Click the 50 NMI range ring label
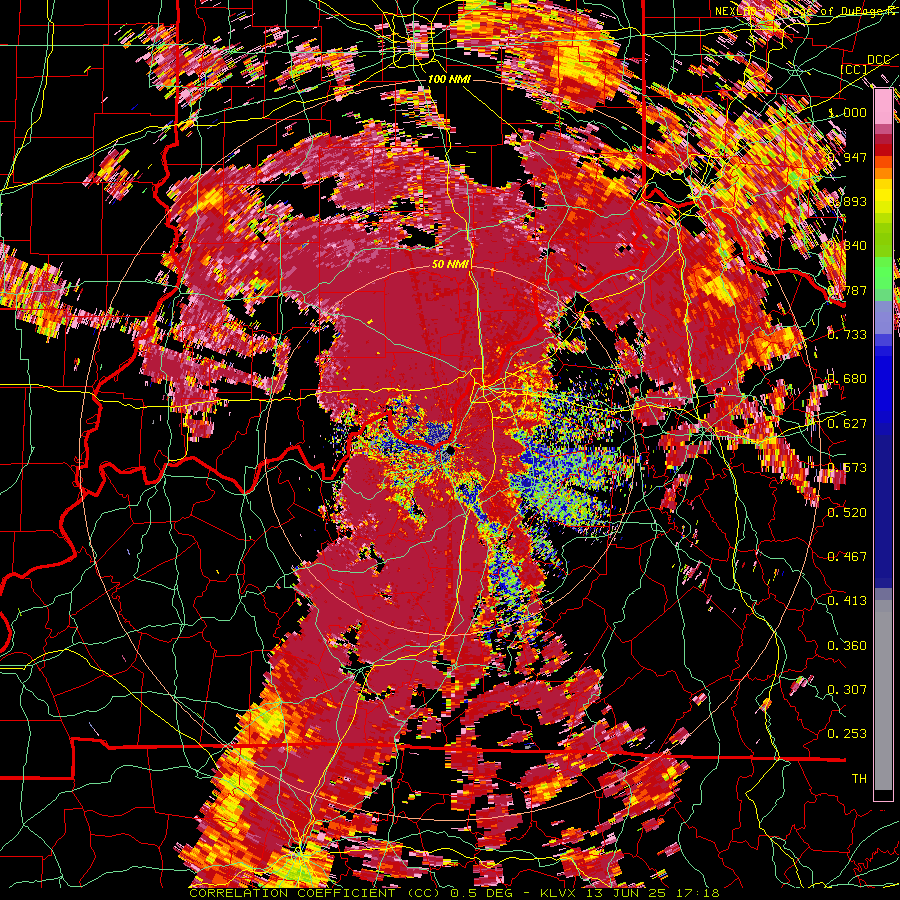 [451, 265]
